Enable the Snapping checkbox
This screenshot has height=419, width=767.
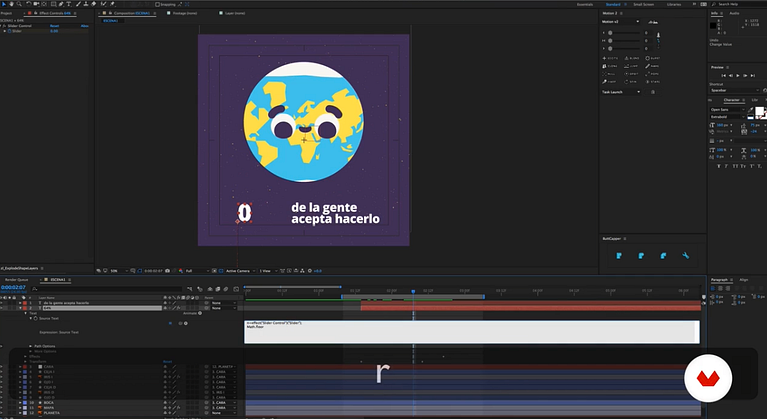click(x=157, y=4)
